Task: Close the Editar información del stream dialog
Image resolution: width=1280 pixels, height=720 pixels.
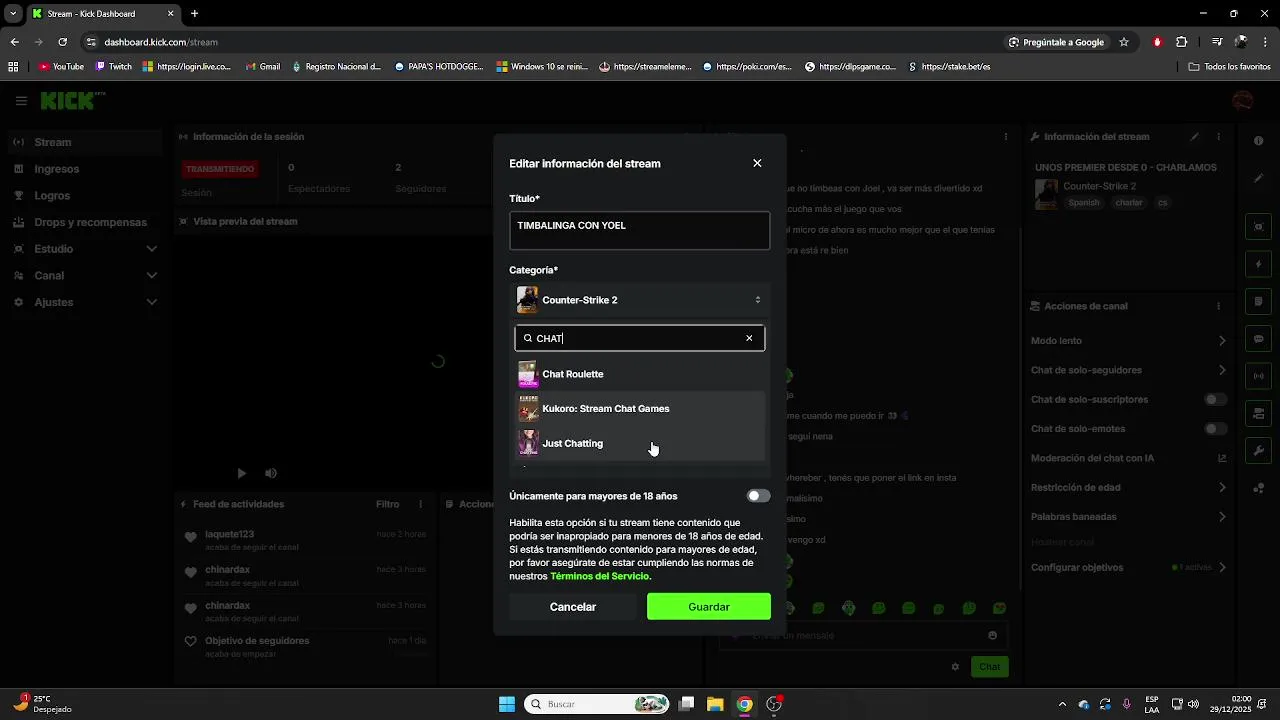Action: pyautogui.click(x=757, y=163)
